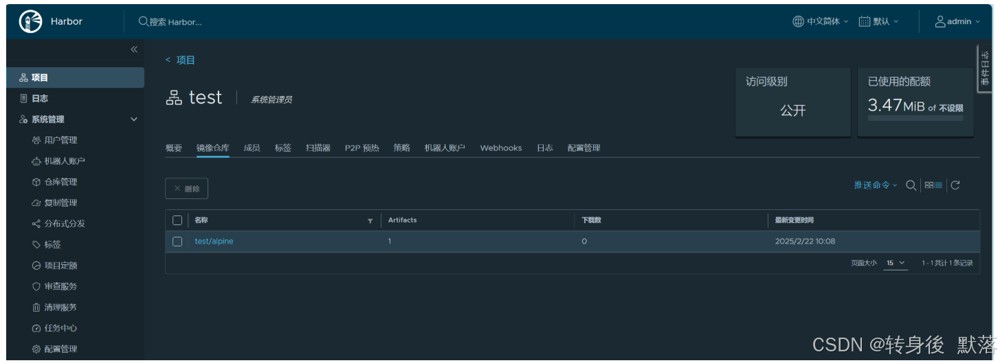Open the test/alpine repository link
The width and height of the screenshot is (1000, 363).
pyautogui.click(x=214, y=242)
